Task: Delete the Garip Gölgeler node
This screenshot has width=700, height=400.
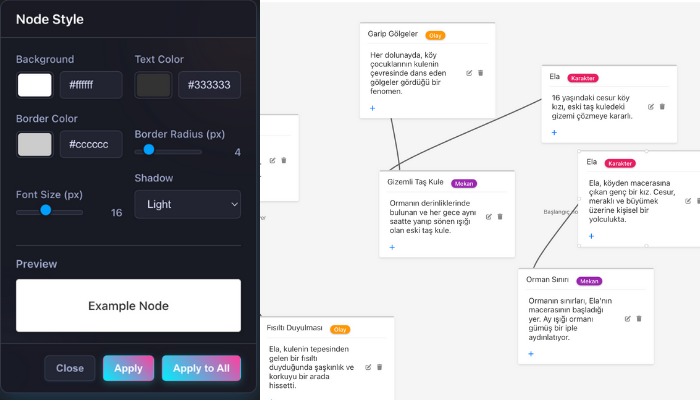Action: 480,73
